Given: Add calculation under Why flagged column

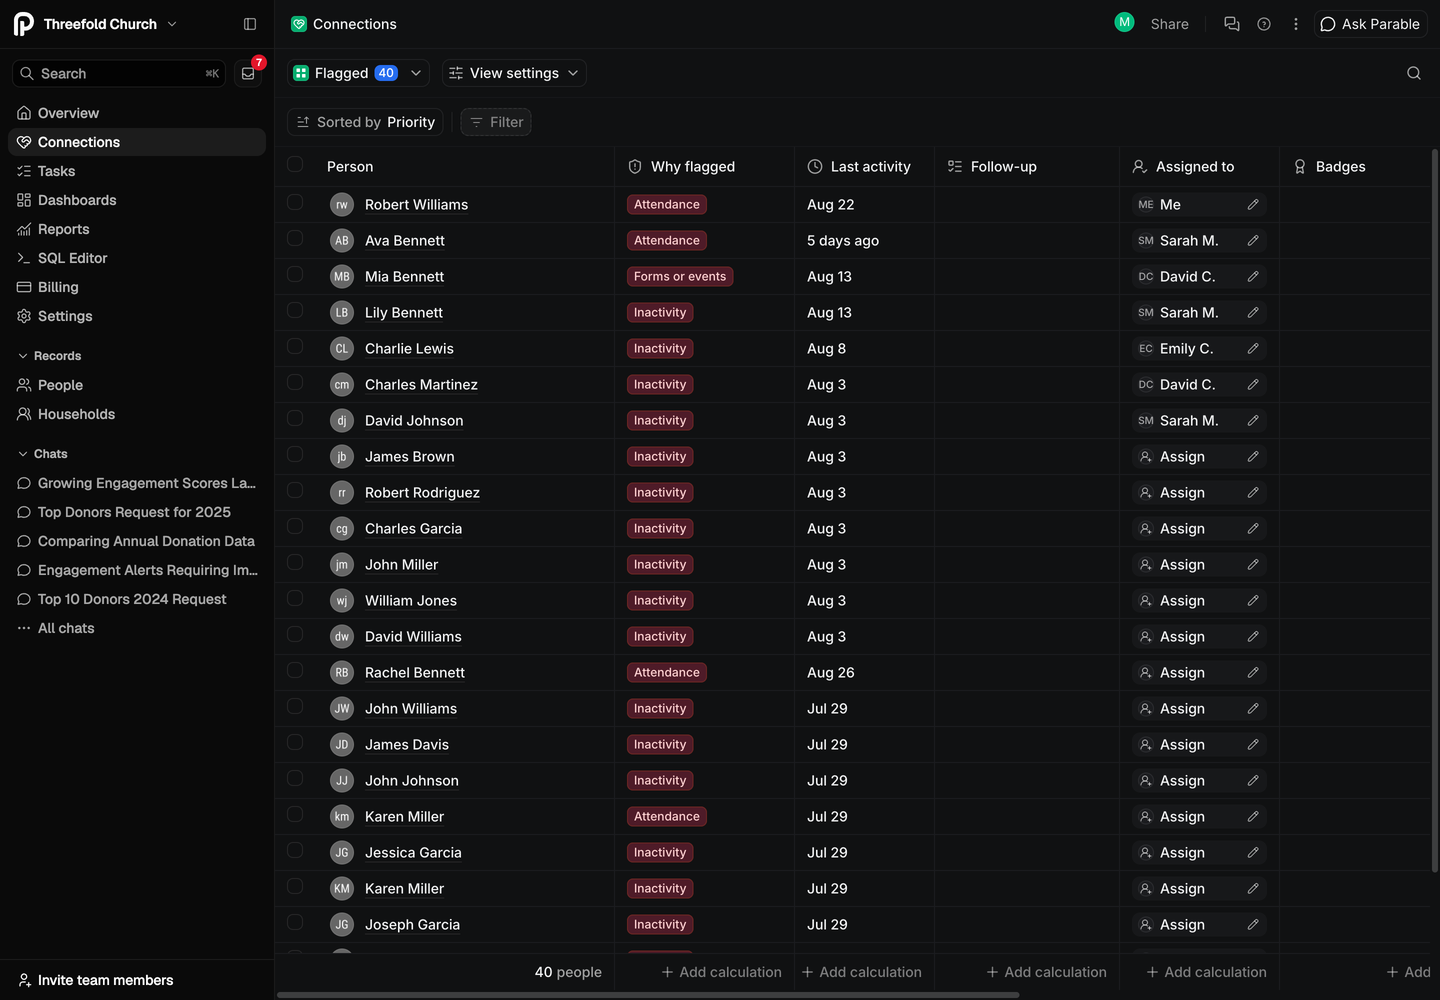Looking at the screenshot, I should pos(721,972).
